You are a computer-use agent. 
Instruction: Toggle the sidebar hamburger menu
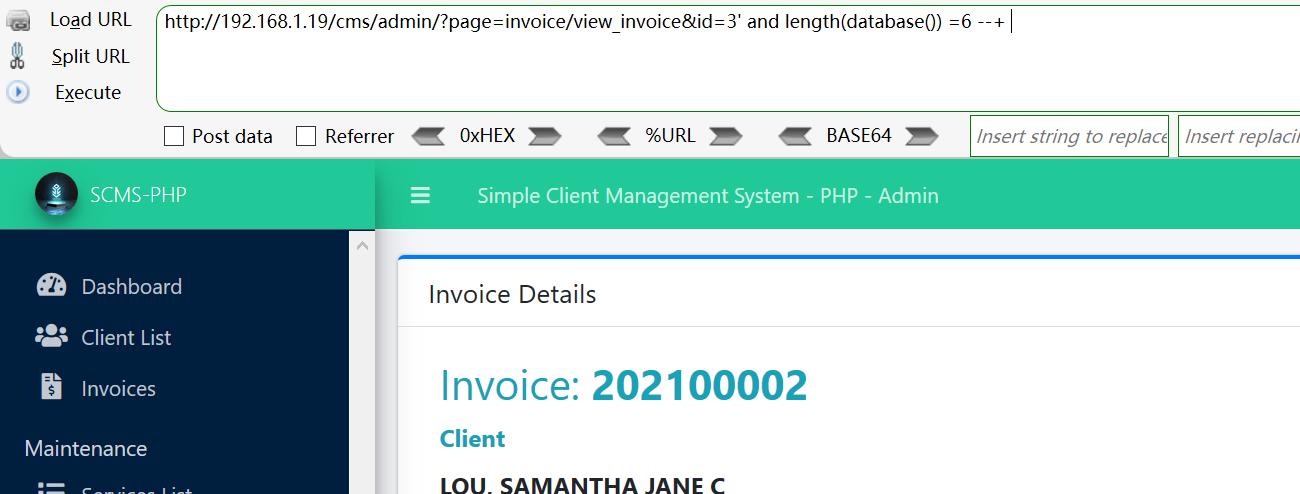click(x=420, y=196)
